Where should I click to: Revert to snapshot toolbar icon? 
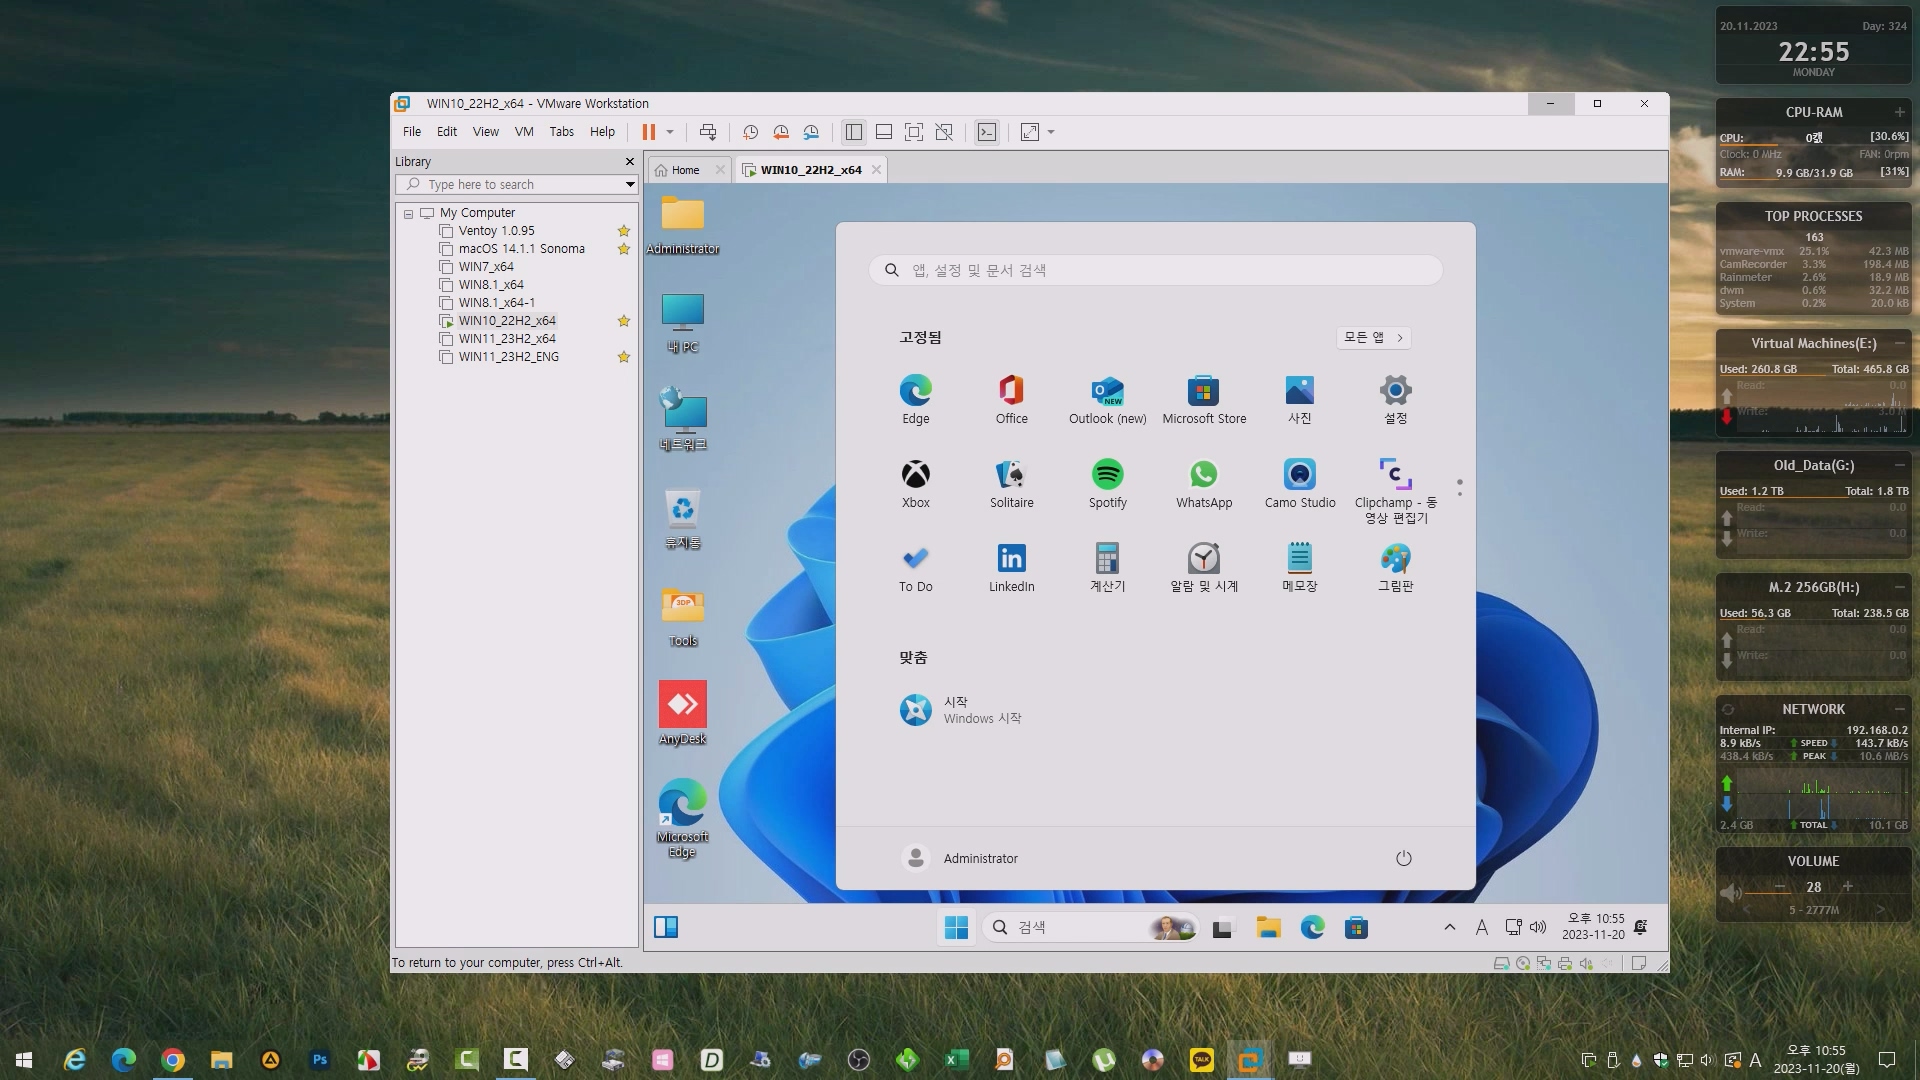pos(781,132)
